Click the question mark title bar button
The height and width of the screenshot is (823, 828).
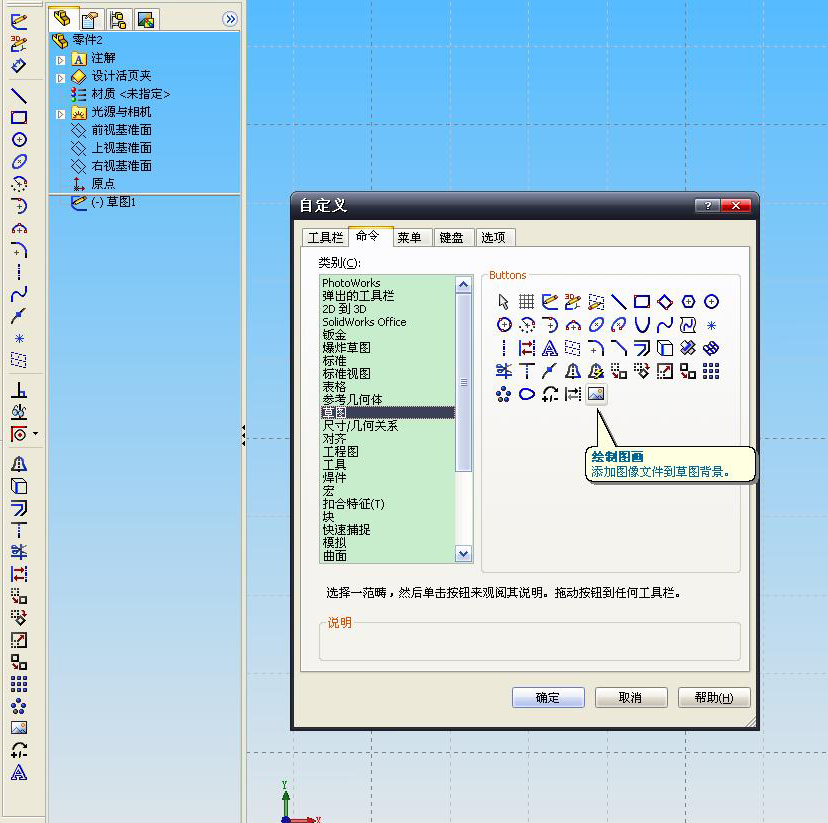point(708,205)
